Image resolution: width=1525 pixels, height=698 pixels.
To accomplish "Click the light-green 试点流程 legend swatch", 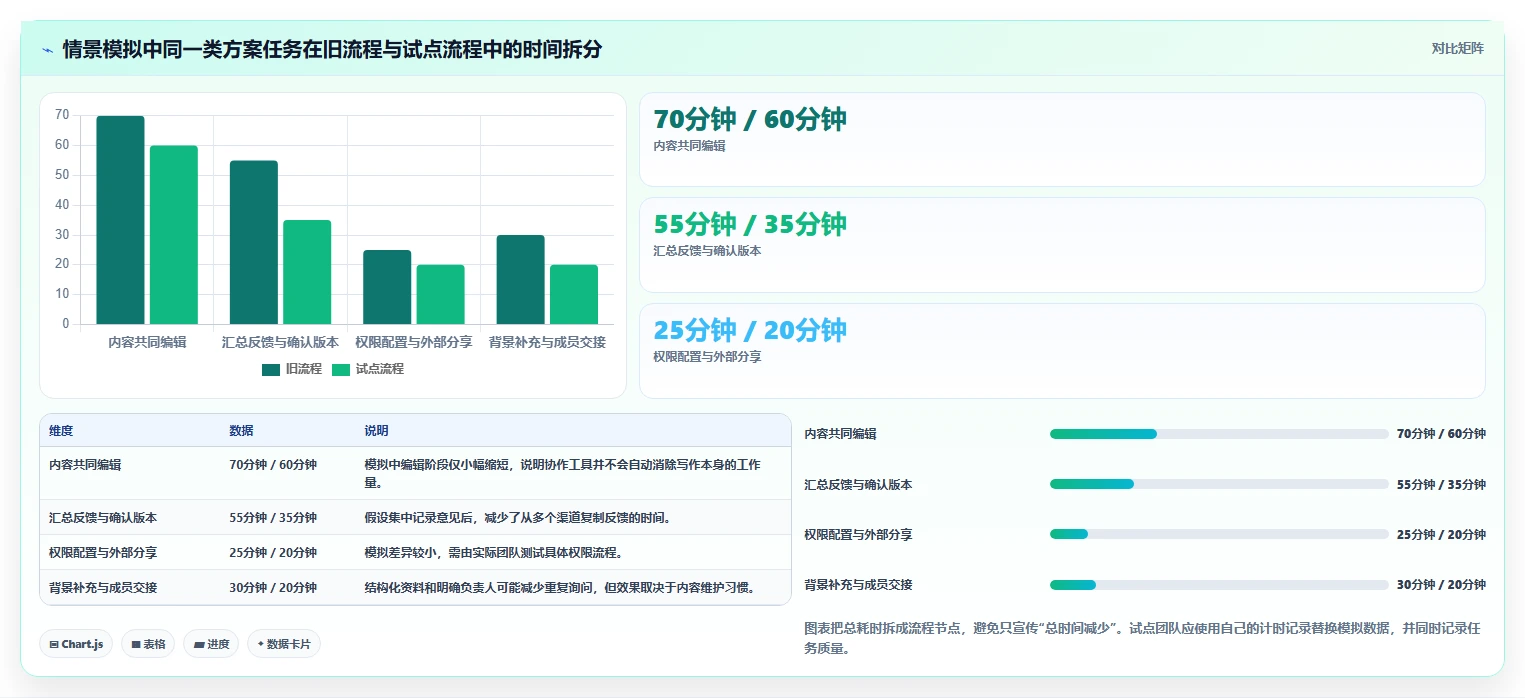I will (341, 369).
